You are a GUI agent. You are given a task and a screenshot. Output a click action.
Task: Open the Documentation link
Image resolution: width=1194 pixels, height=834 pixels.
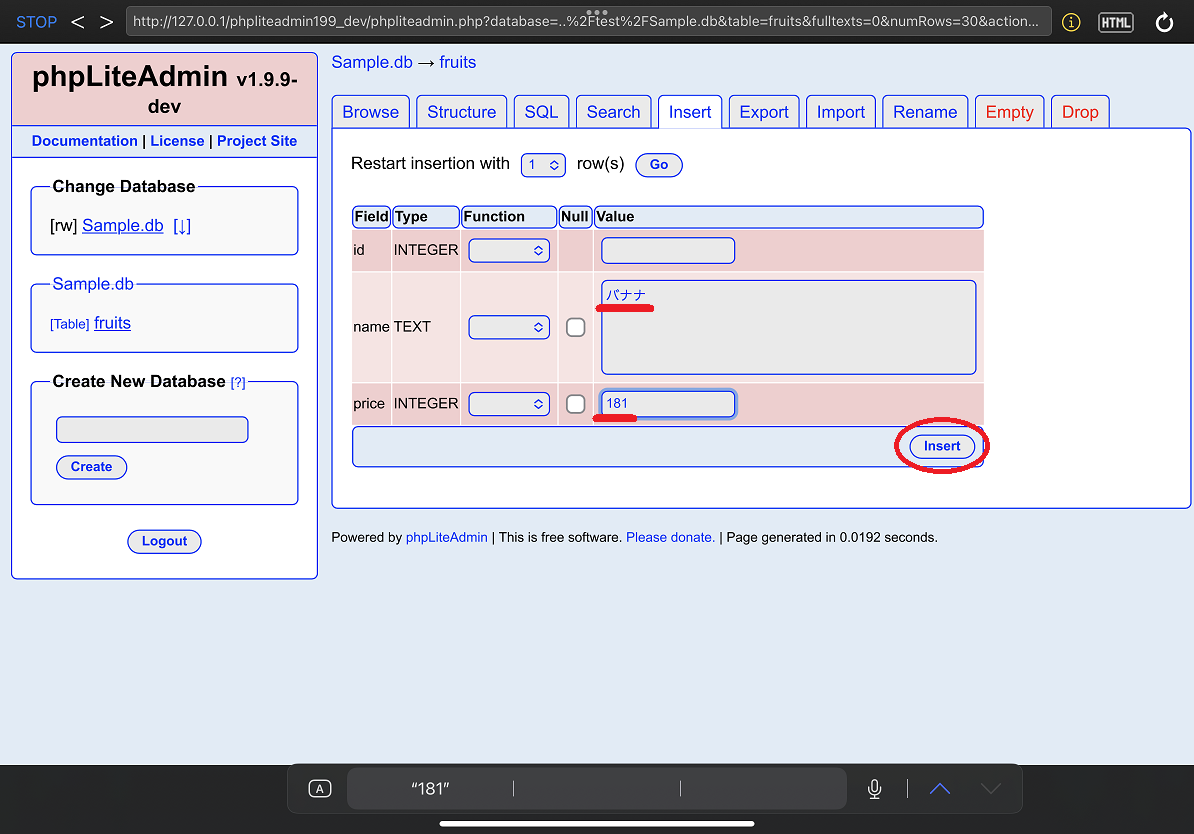[x=85, y=141]
